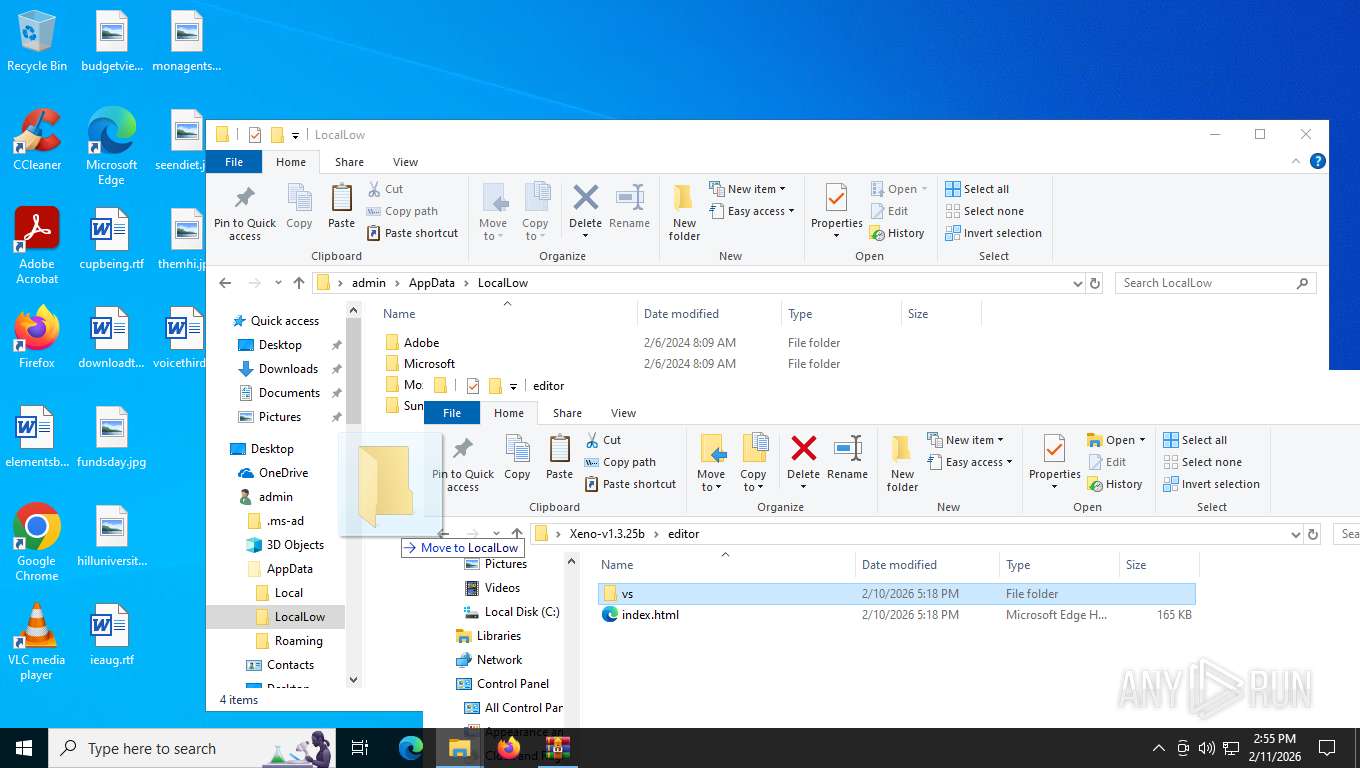Select Downloads in Quick access
This screenshot has width=1360, height=768.
pos(288,369)
